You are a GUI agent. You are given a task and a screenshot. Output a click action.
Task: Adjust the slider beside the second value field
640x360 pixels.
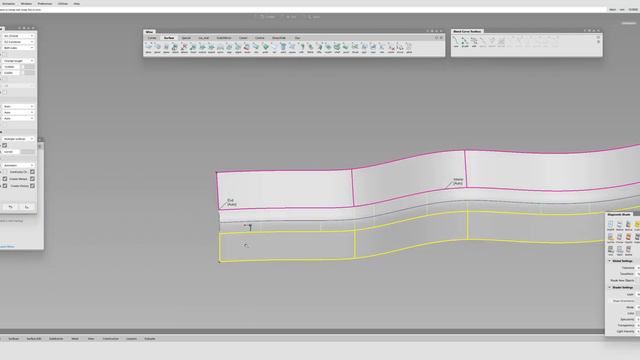pyautogui.click(x=28, y=73)
